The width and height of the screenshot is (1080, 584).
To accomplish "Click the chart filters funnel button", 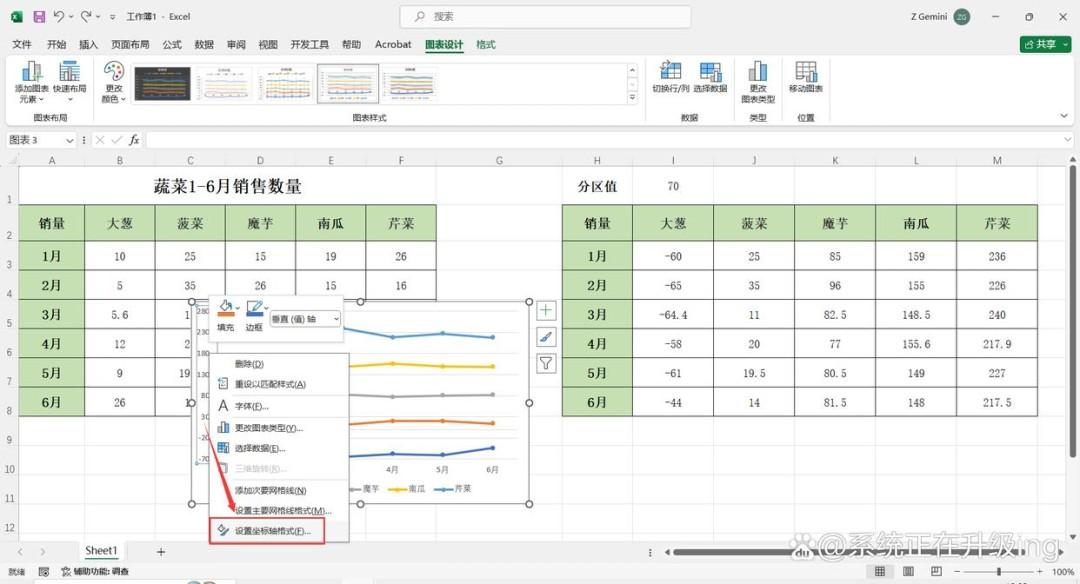I will click(x=546, y=363).
